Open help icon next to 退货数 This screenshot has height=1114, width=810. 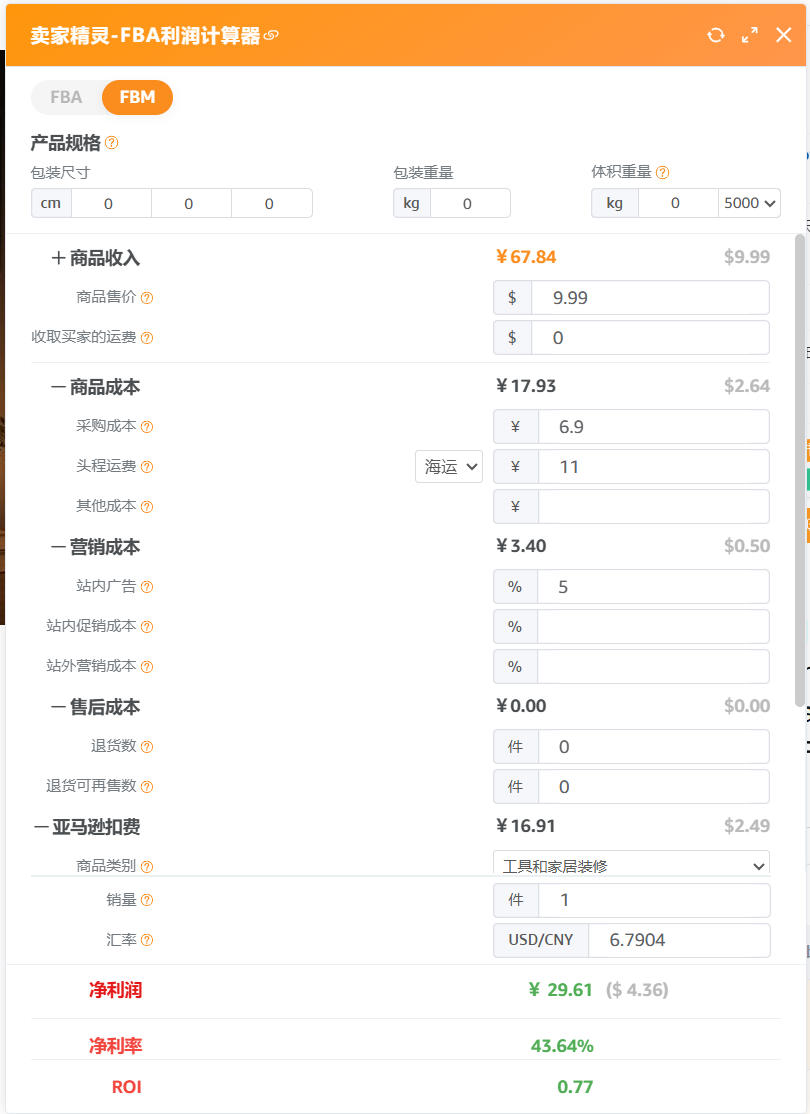[146, 746]
